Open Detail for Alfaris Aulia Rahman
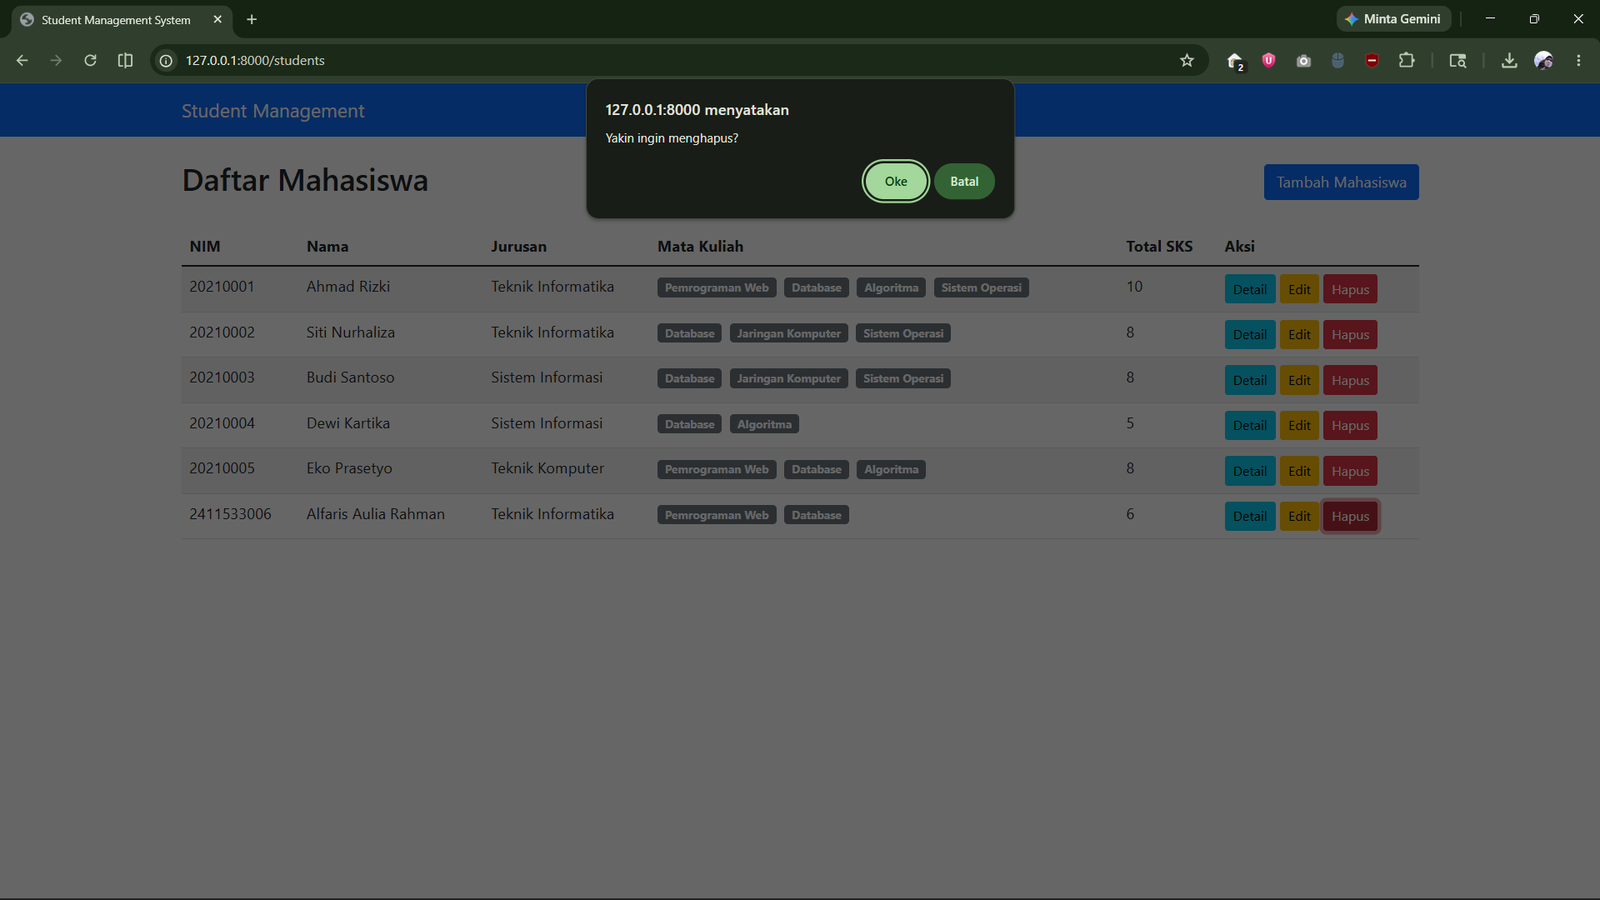The width and height of the screenshot is (1600, 900). (1250, 516)
